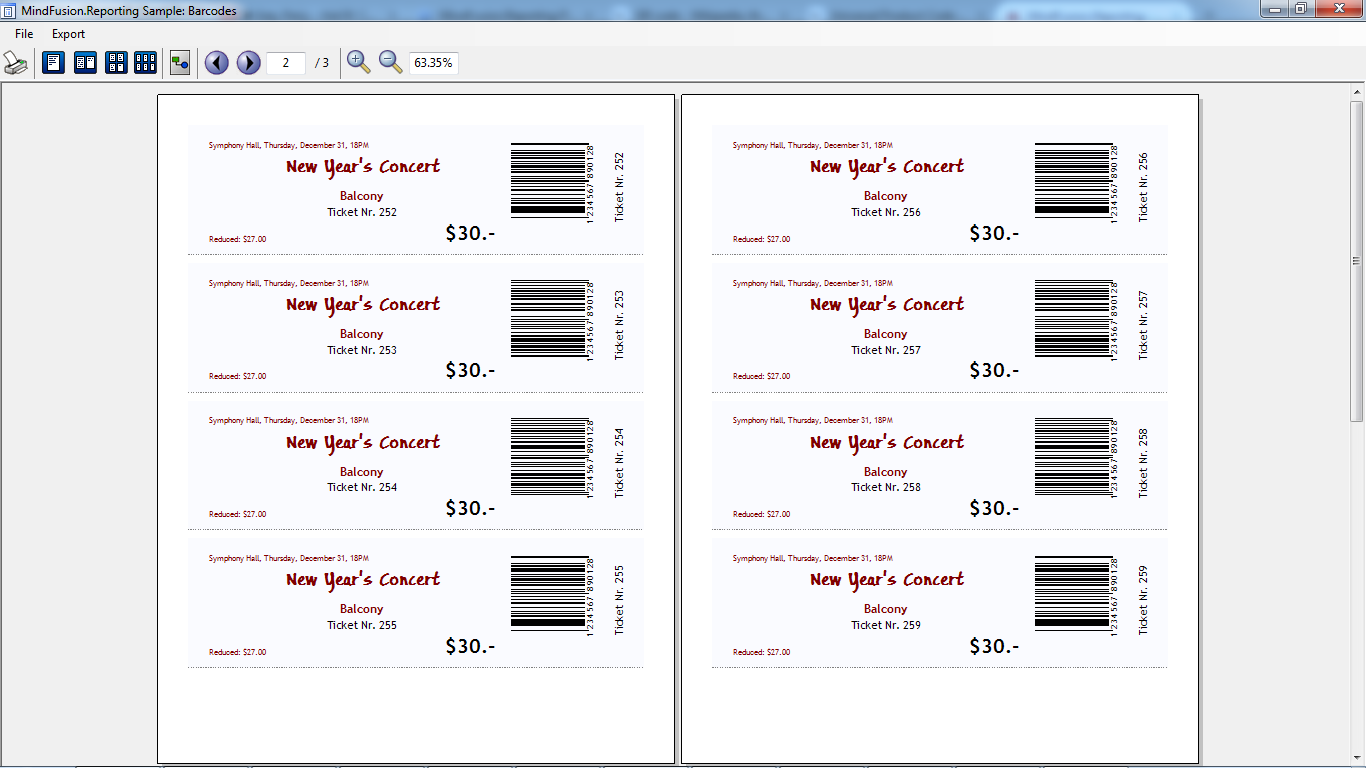Viewport: 1366px width, 768px height.
Task: Advance to the next page
Action: point(248,63)
